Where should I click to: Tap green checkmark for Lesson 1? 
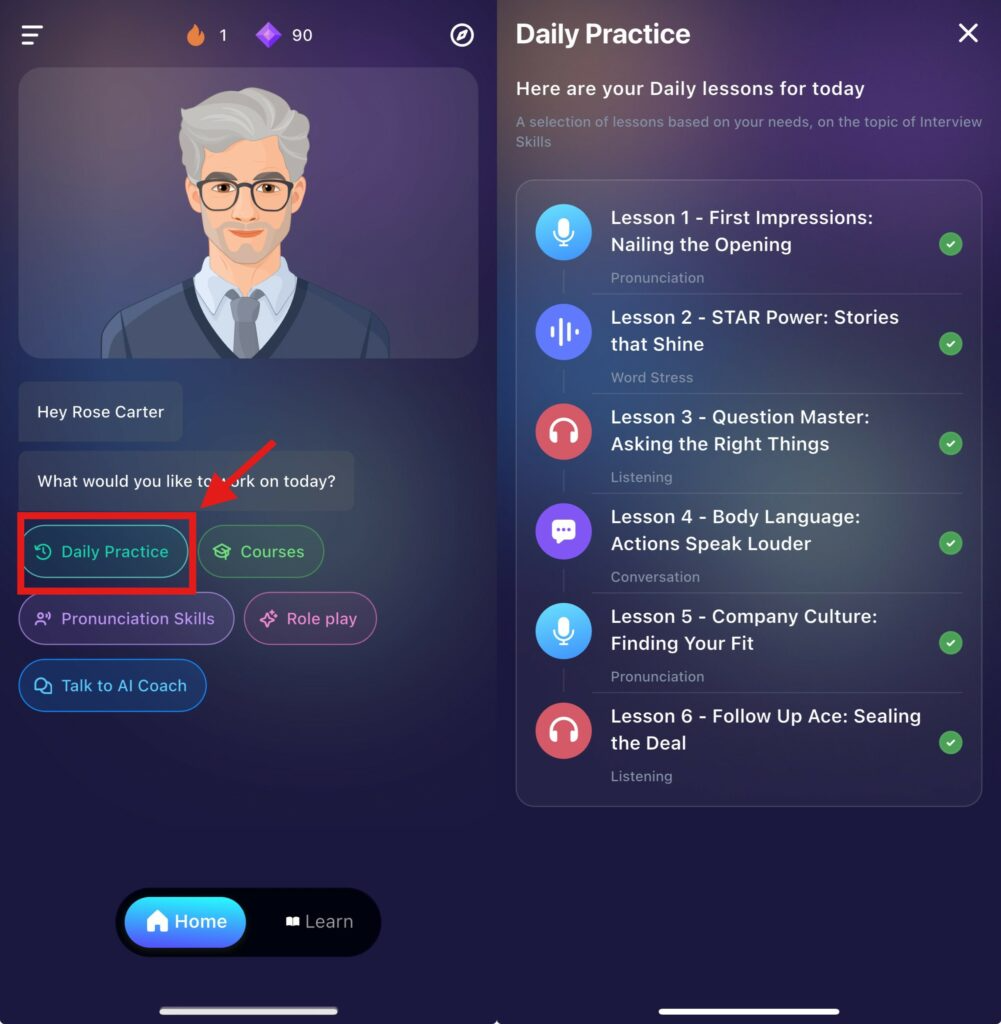tap(950, 244)
